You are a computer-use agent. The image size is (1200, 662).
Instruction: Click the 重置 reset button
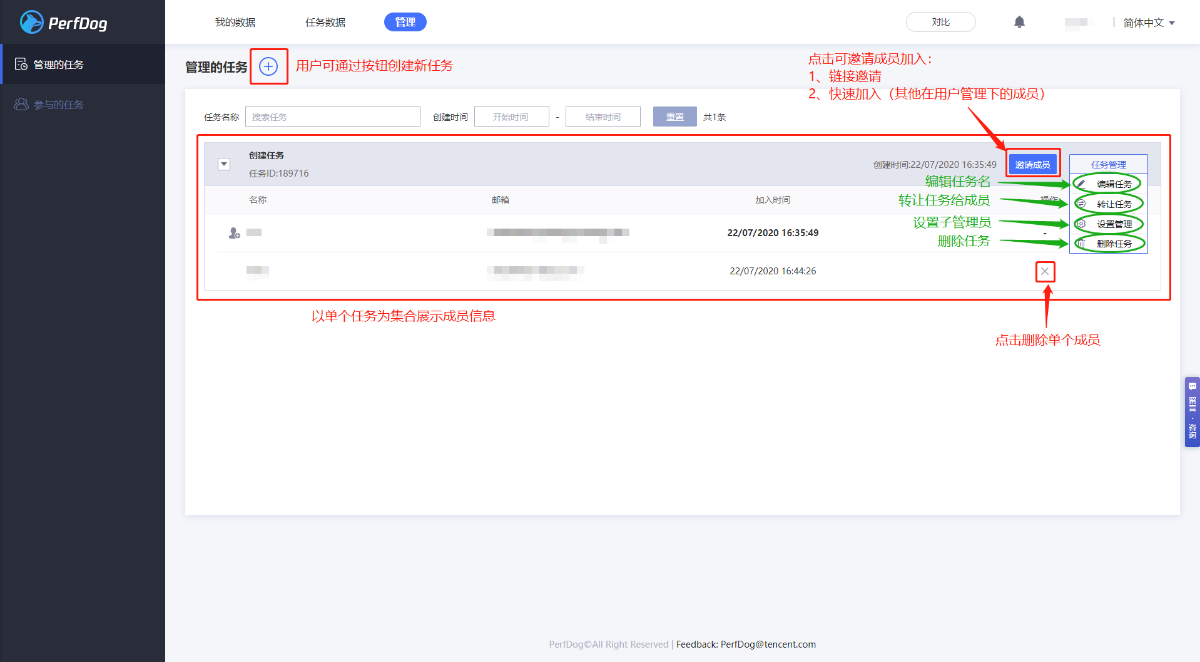(675, 117)
